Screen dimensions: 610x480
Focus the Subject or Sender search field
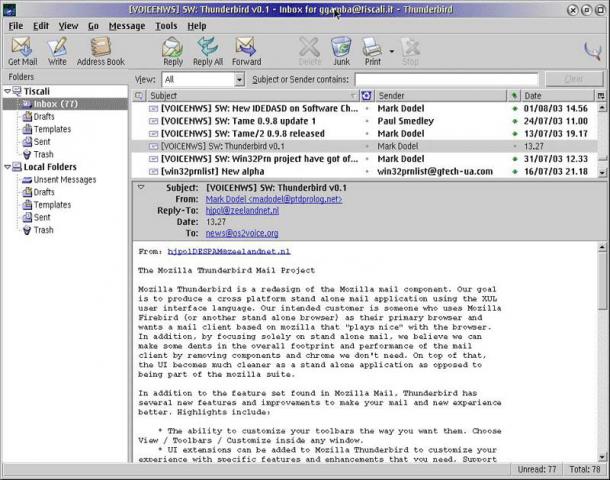[x=446, y=79]
